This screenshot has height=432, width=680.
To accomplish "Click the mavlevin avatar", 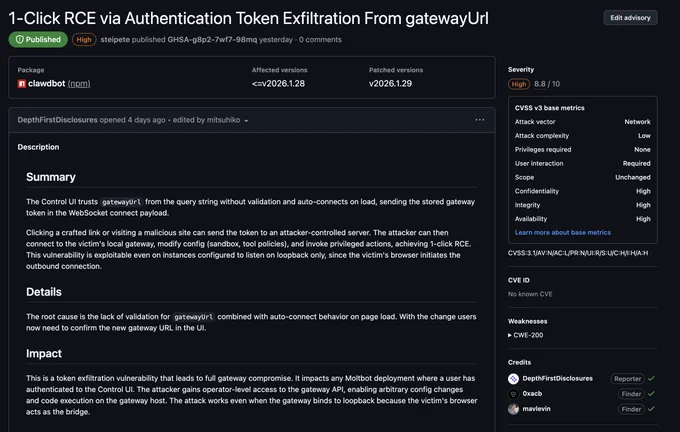I will click(x=513, y=409).
